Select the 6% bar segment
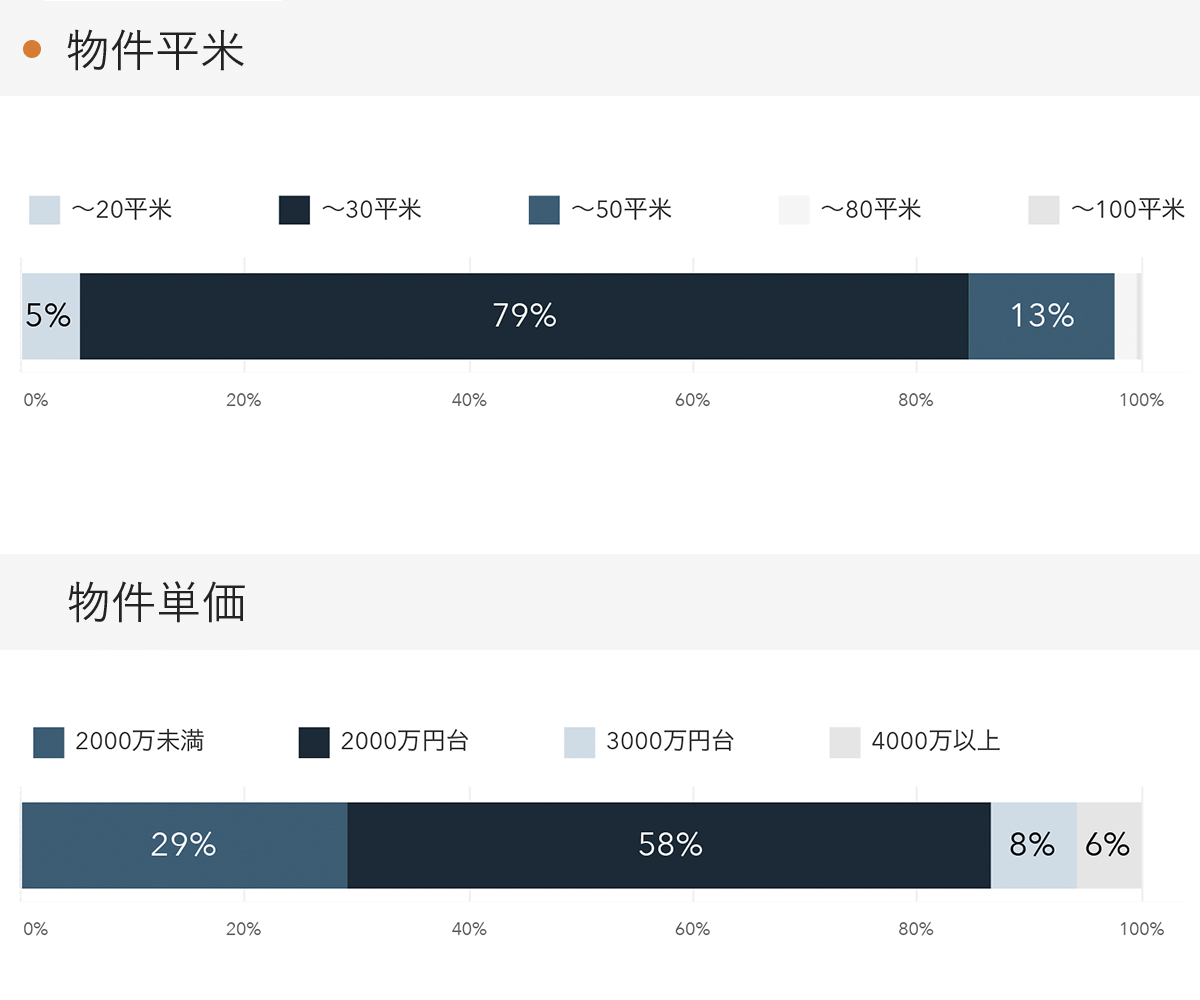The height and width of the screenshot is (1000, 1200). [x=1109, y=845]
